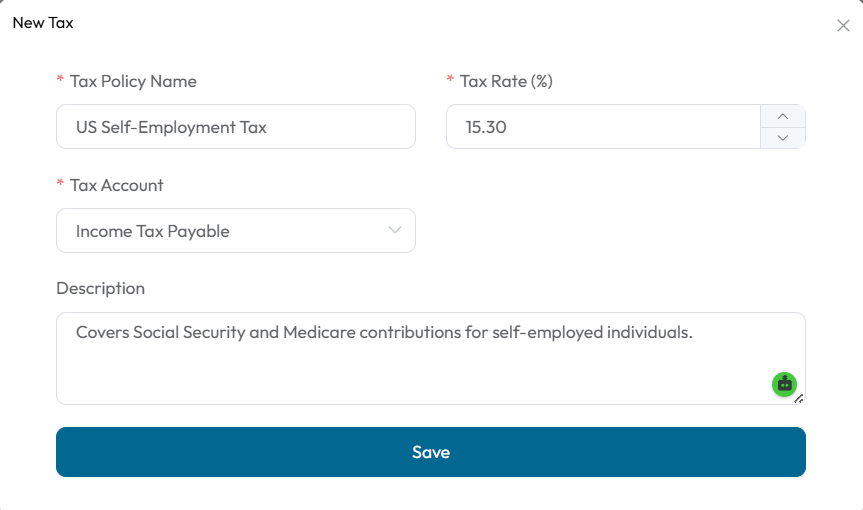Click the Tax Account label

tap(117, 185)
